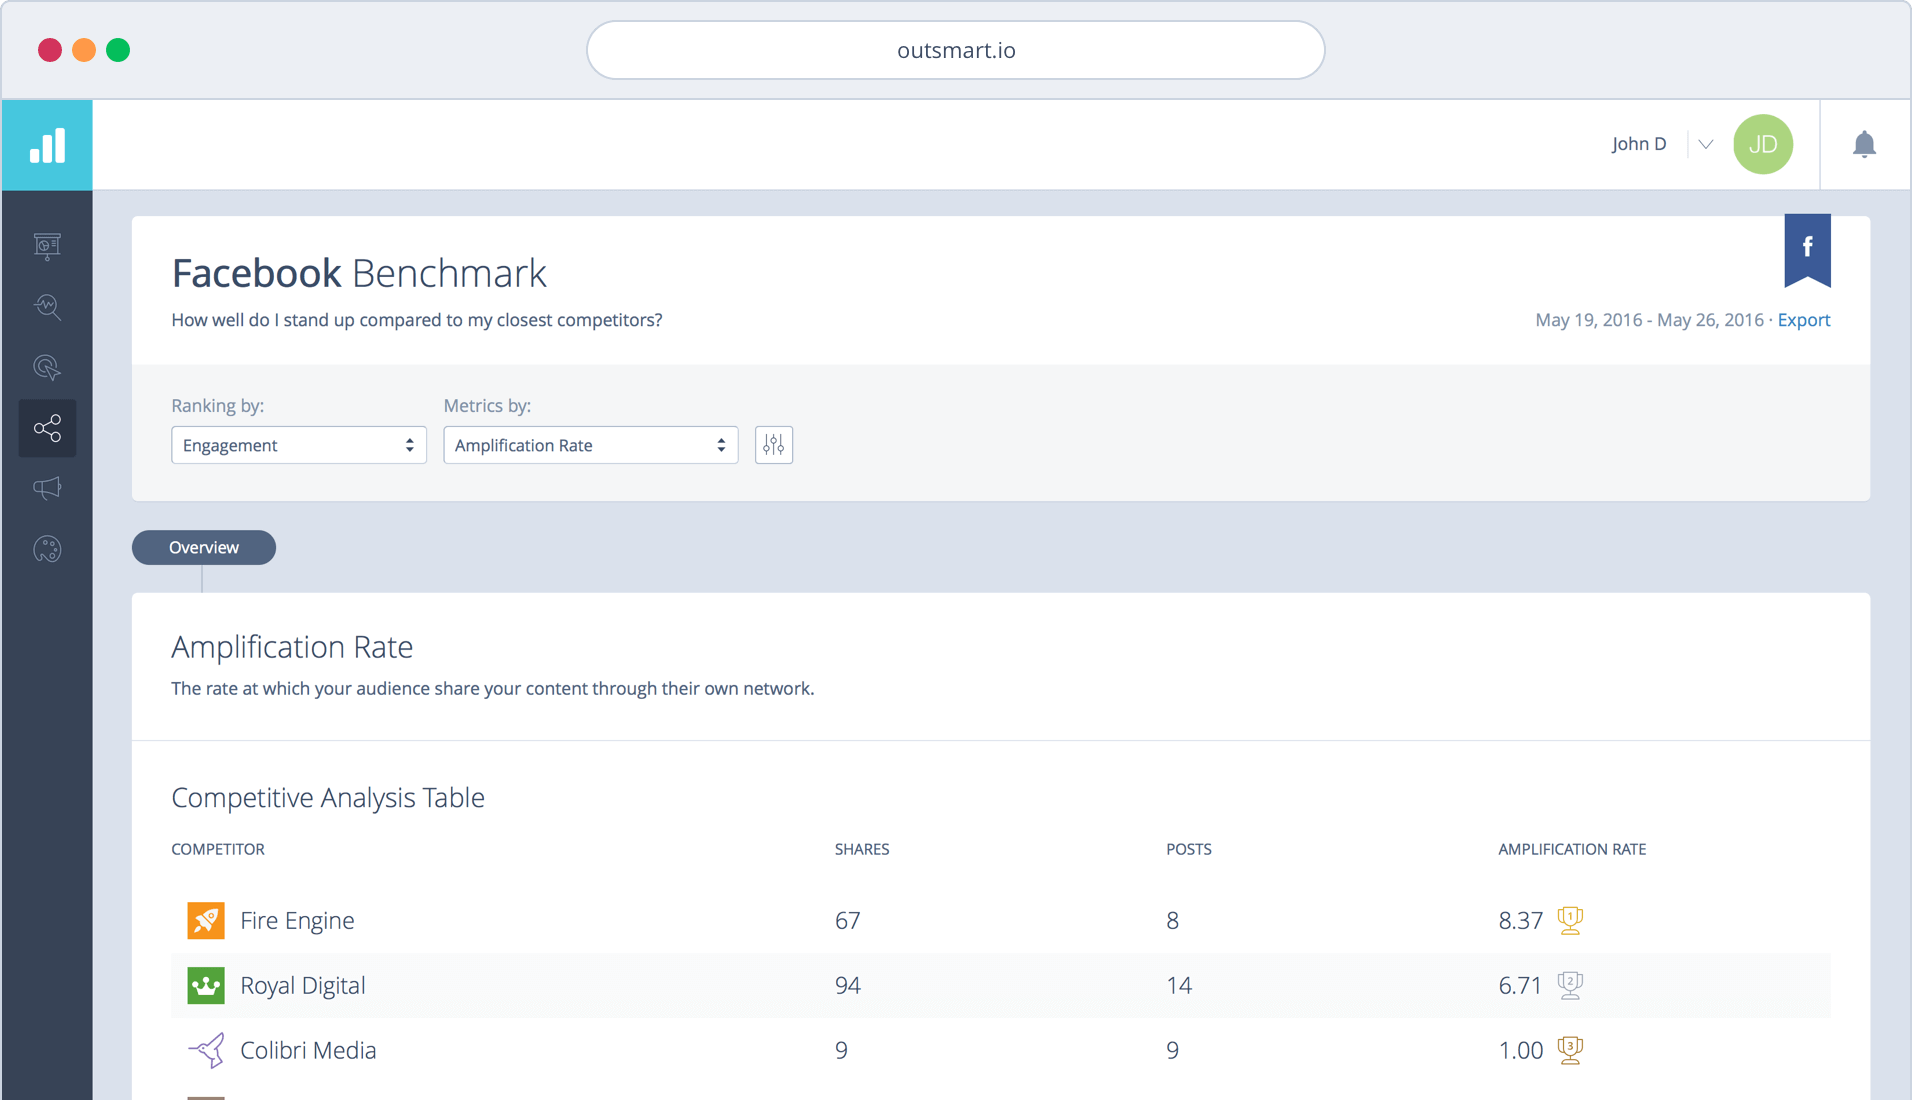
Task: Click the Export link
Action: [1804, 320]
